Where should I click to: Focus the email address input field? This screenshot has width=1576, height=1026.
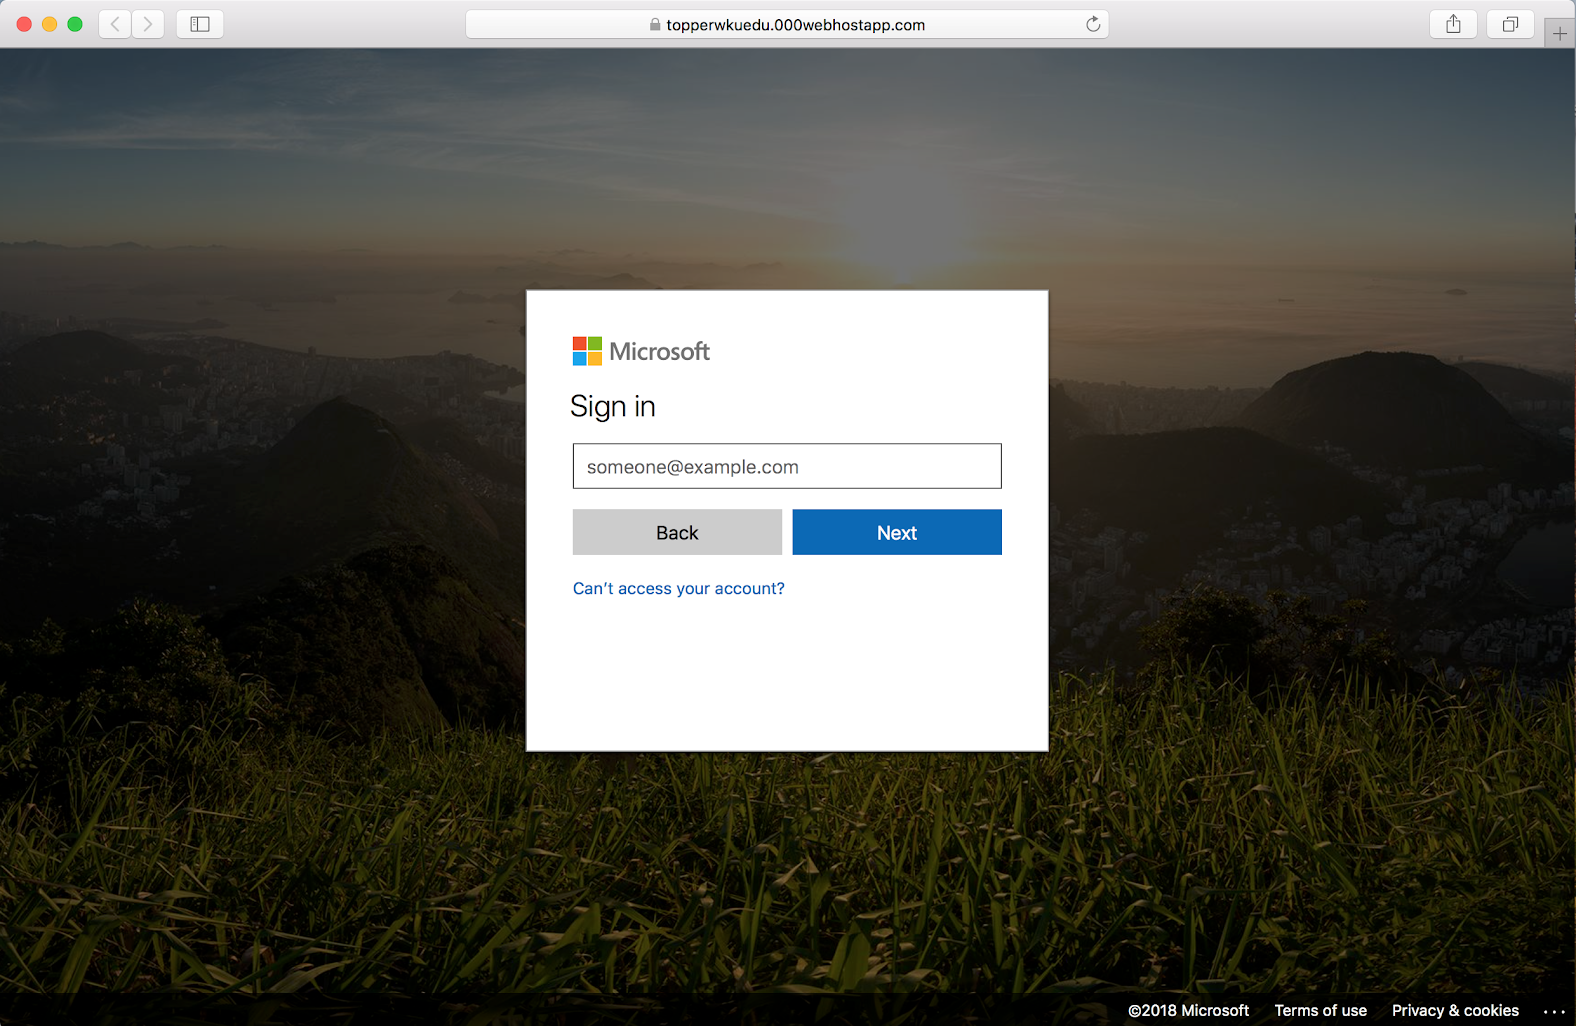(x=787, y=466)
